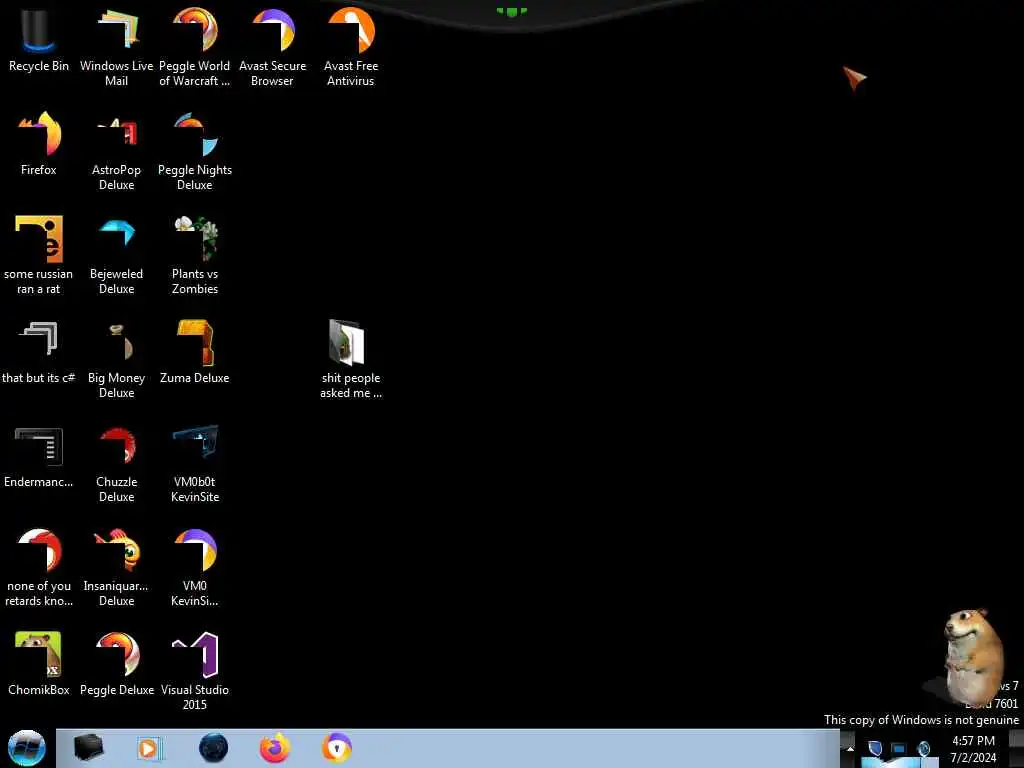Select the folder labeled 'asked me ...'
Image resolution: width=1024 pixels, height=768 pixels.
tap(351, 359)
